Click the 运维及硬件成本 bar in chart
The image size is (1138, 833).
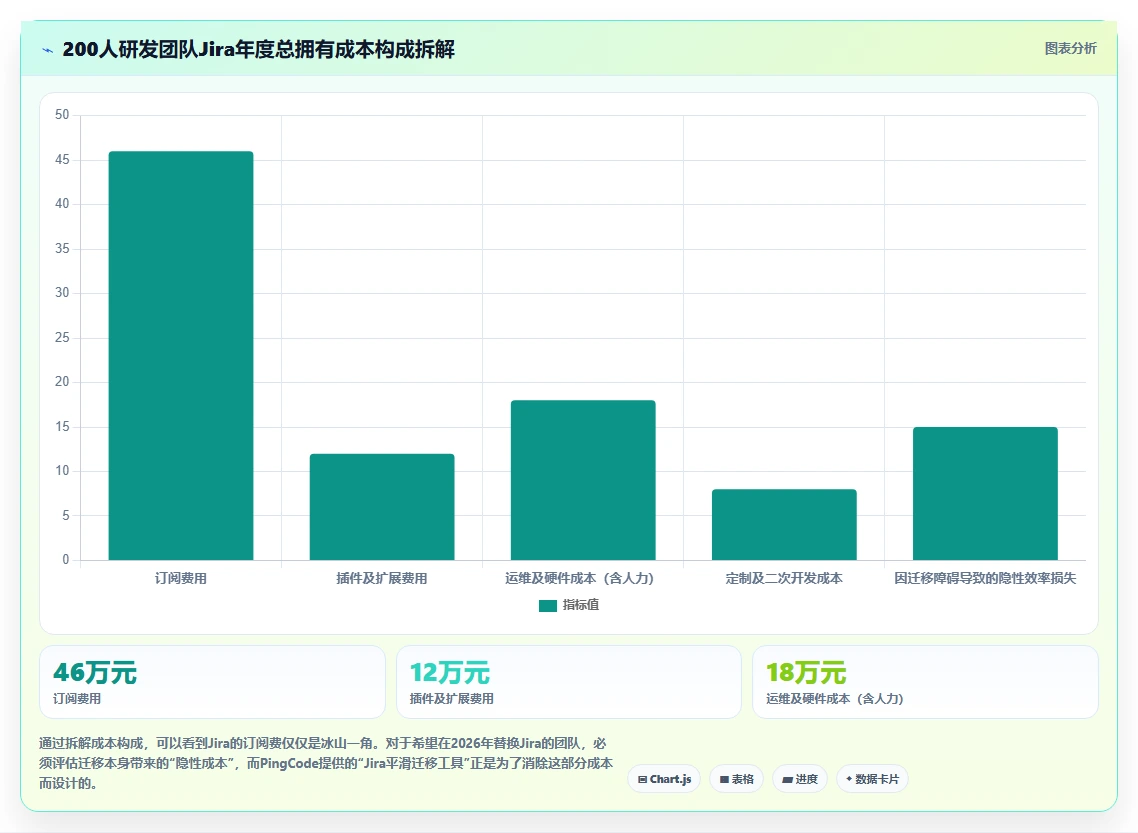[583, 480]
